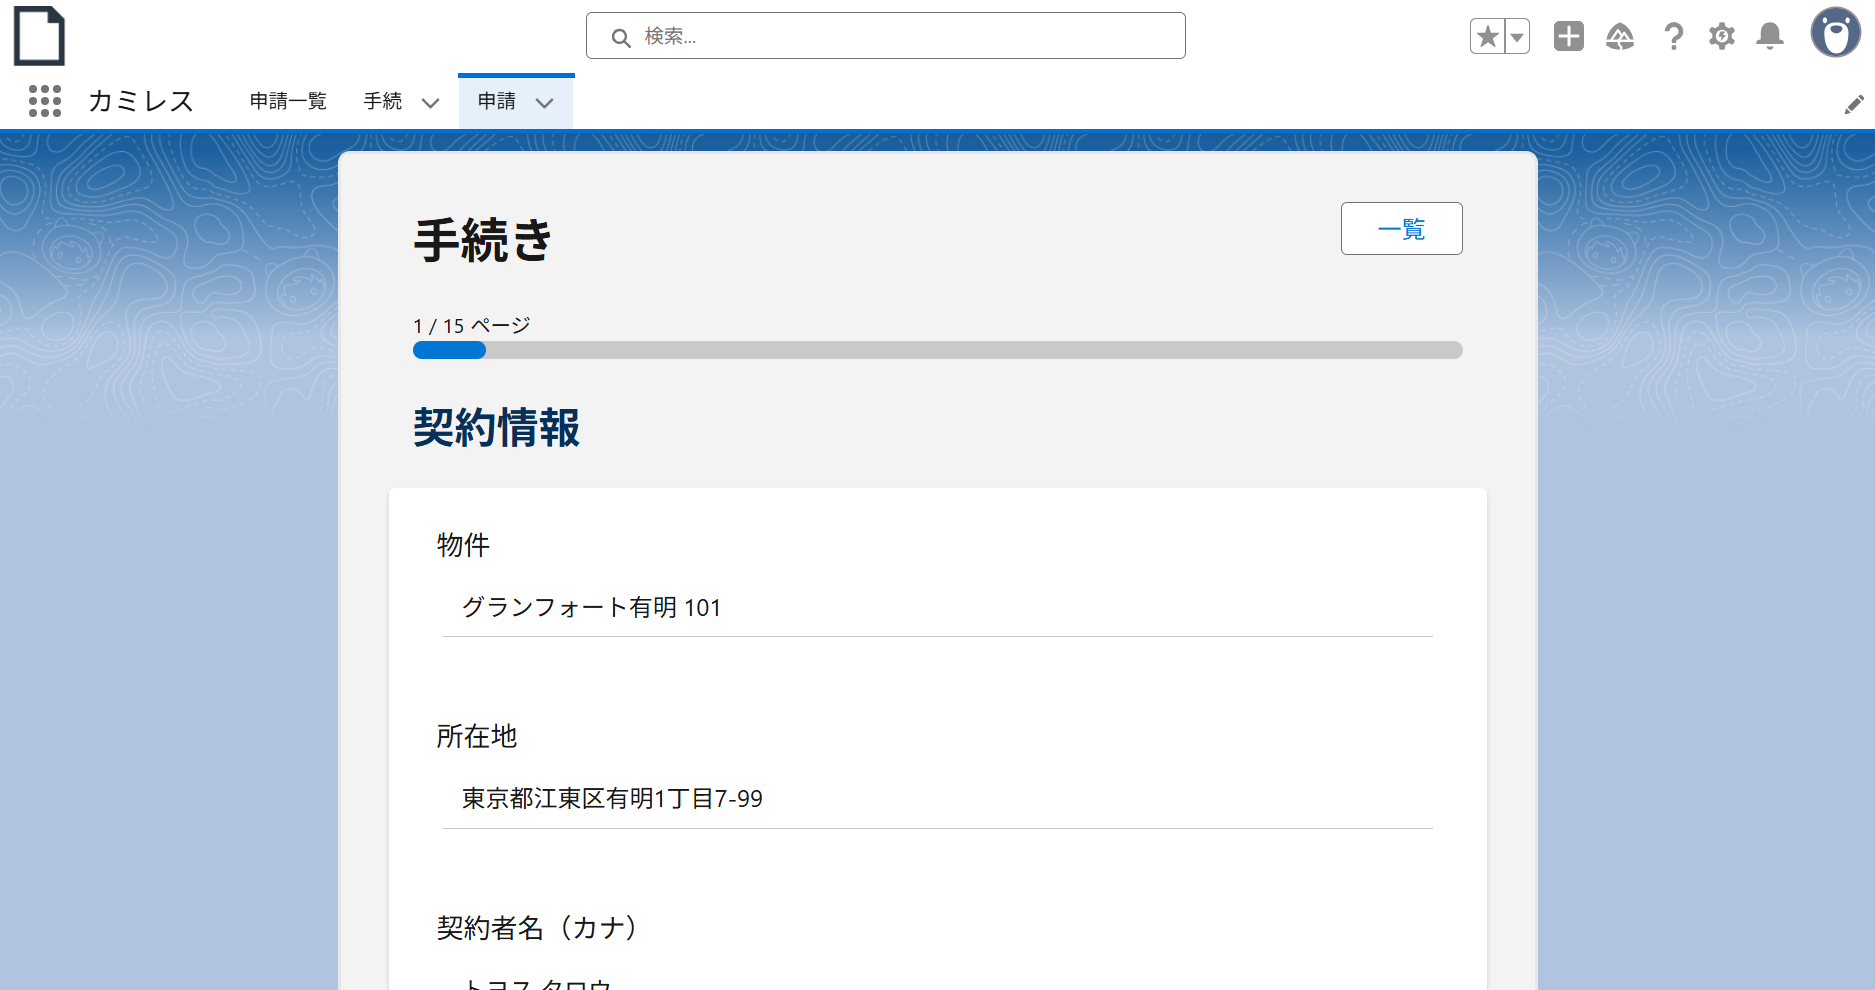
Task: Click the 一覧 button
Action: point(1401,229)
